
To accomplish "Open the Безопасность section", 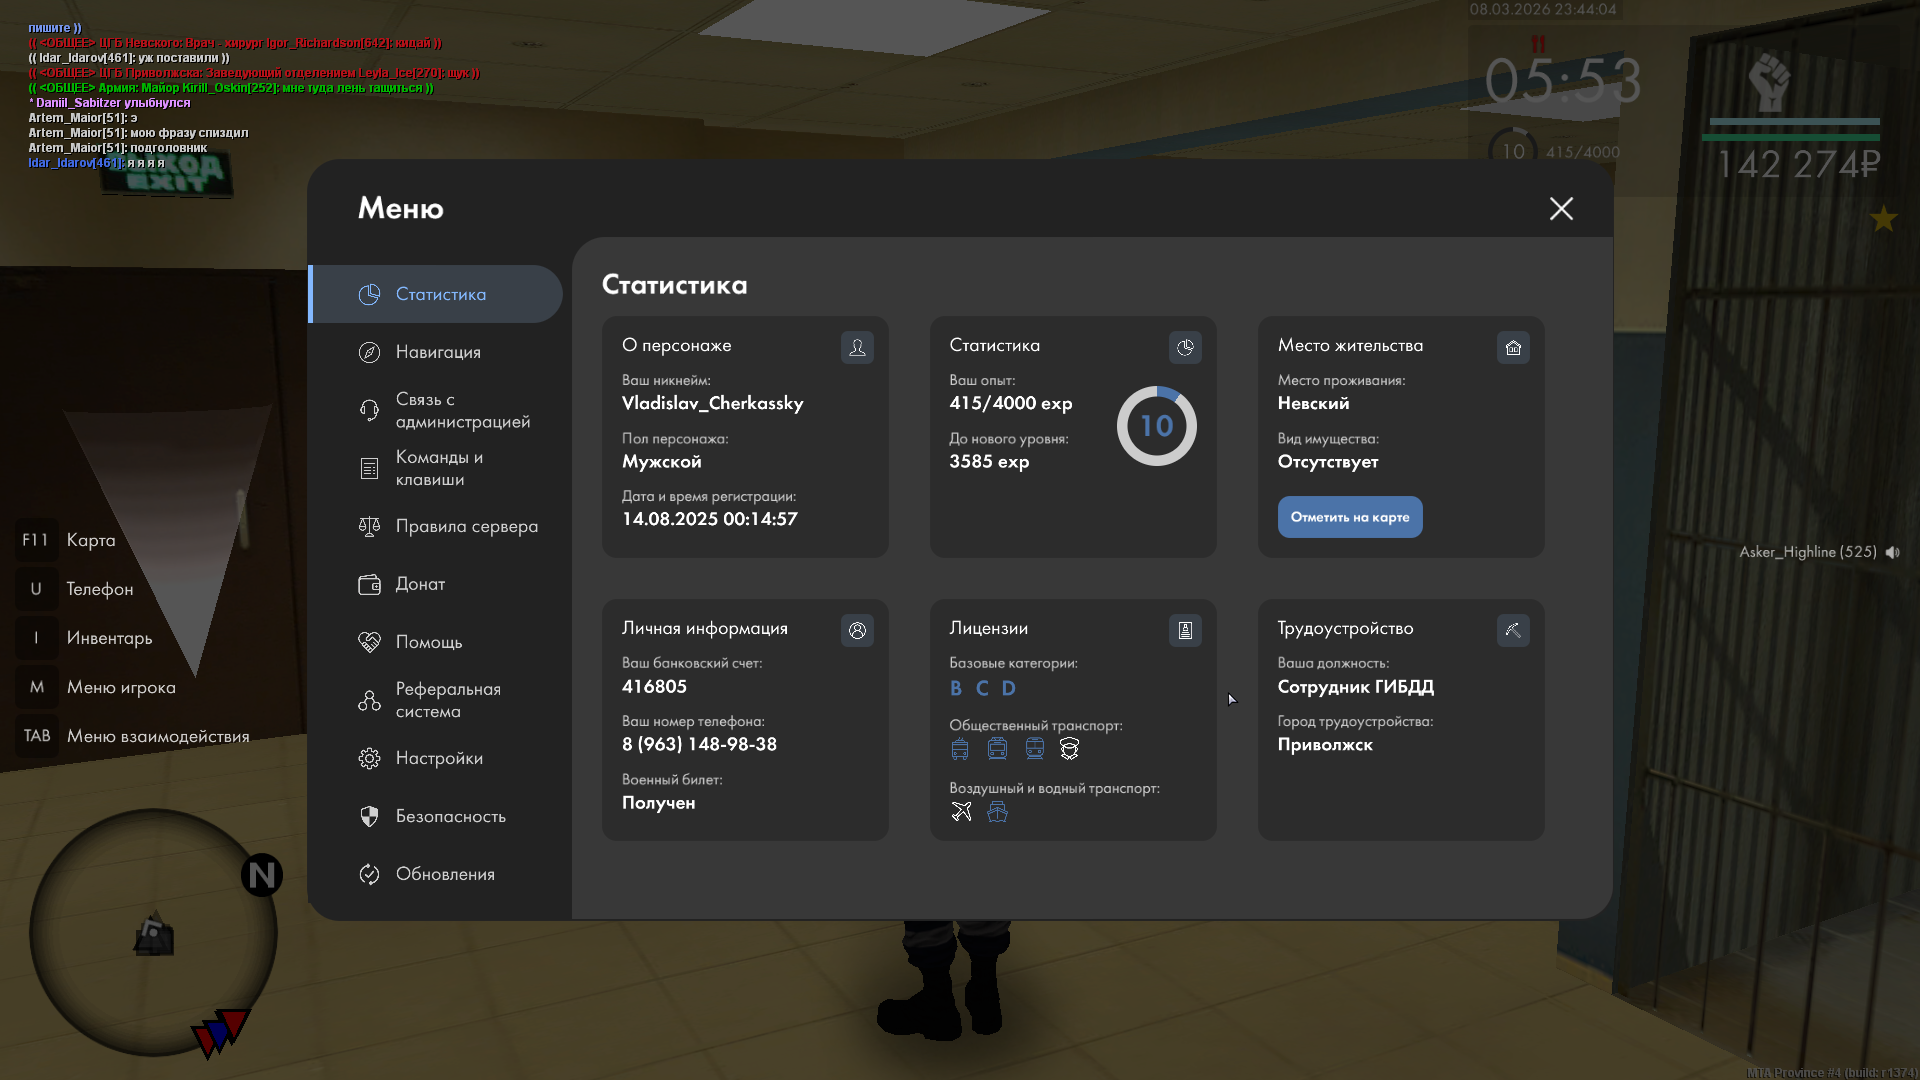I will pyautogui.click(x=450, y=816).
